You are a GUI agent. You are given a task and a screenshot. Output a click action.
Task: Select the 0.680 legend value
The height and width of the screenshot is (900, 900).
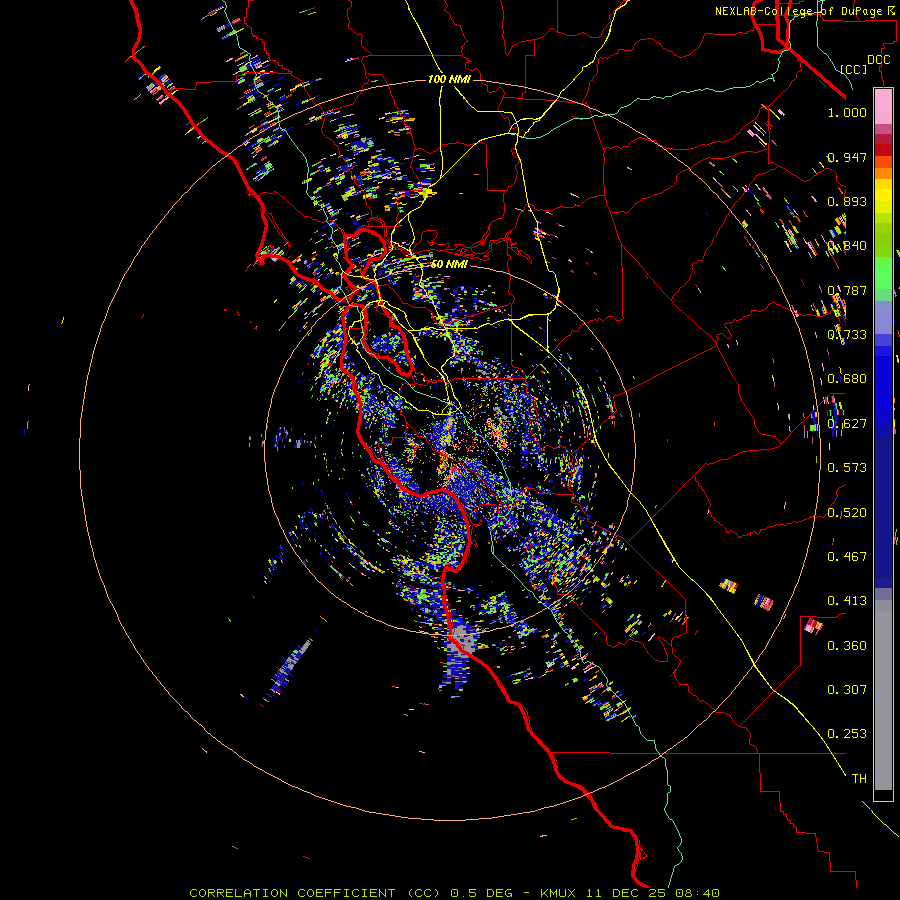(x=847, y=379)
